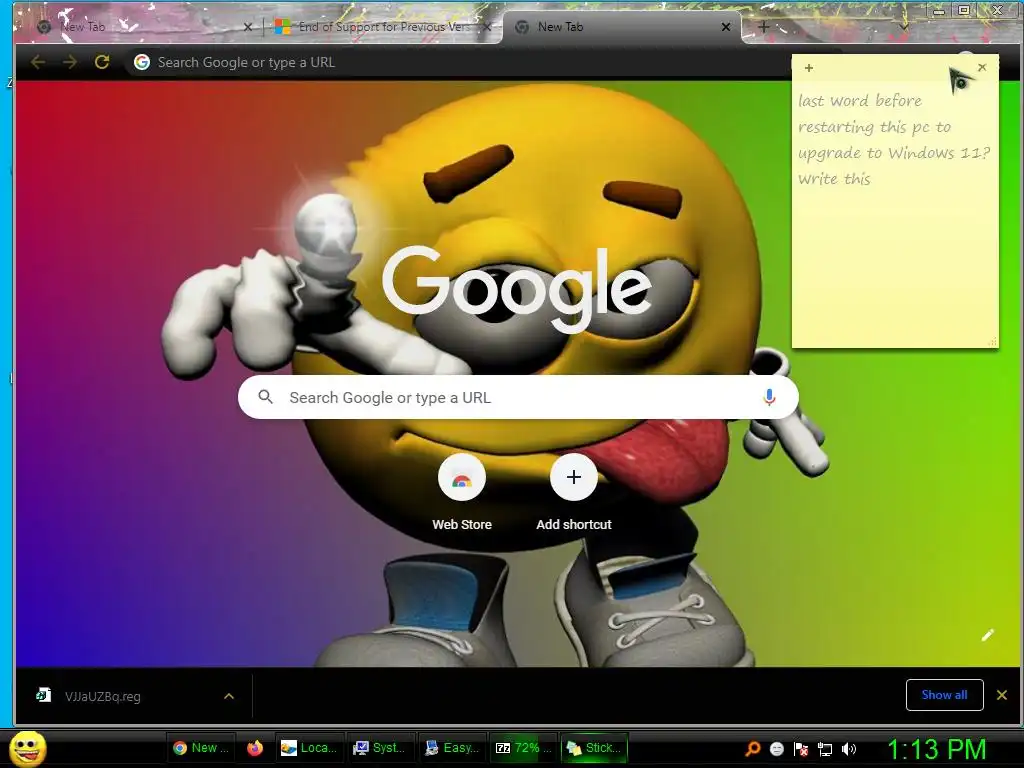Reload the current page

(102, 62)
